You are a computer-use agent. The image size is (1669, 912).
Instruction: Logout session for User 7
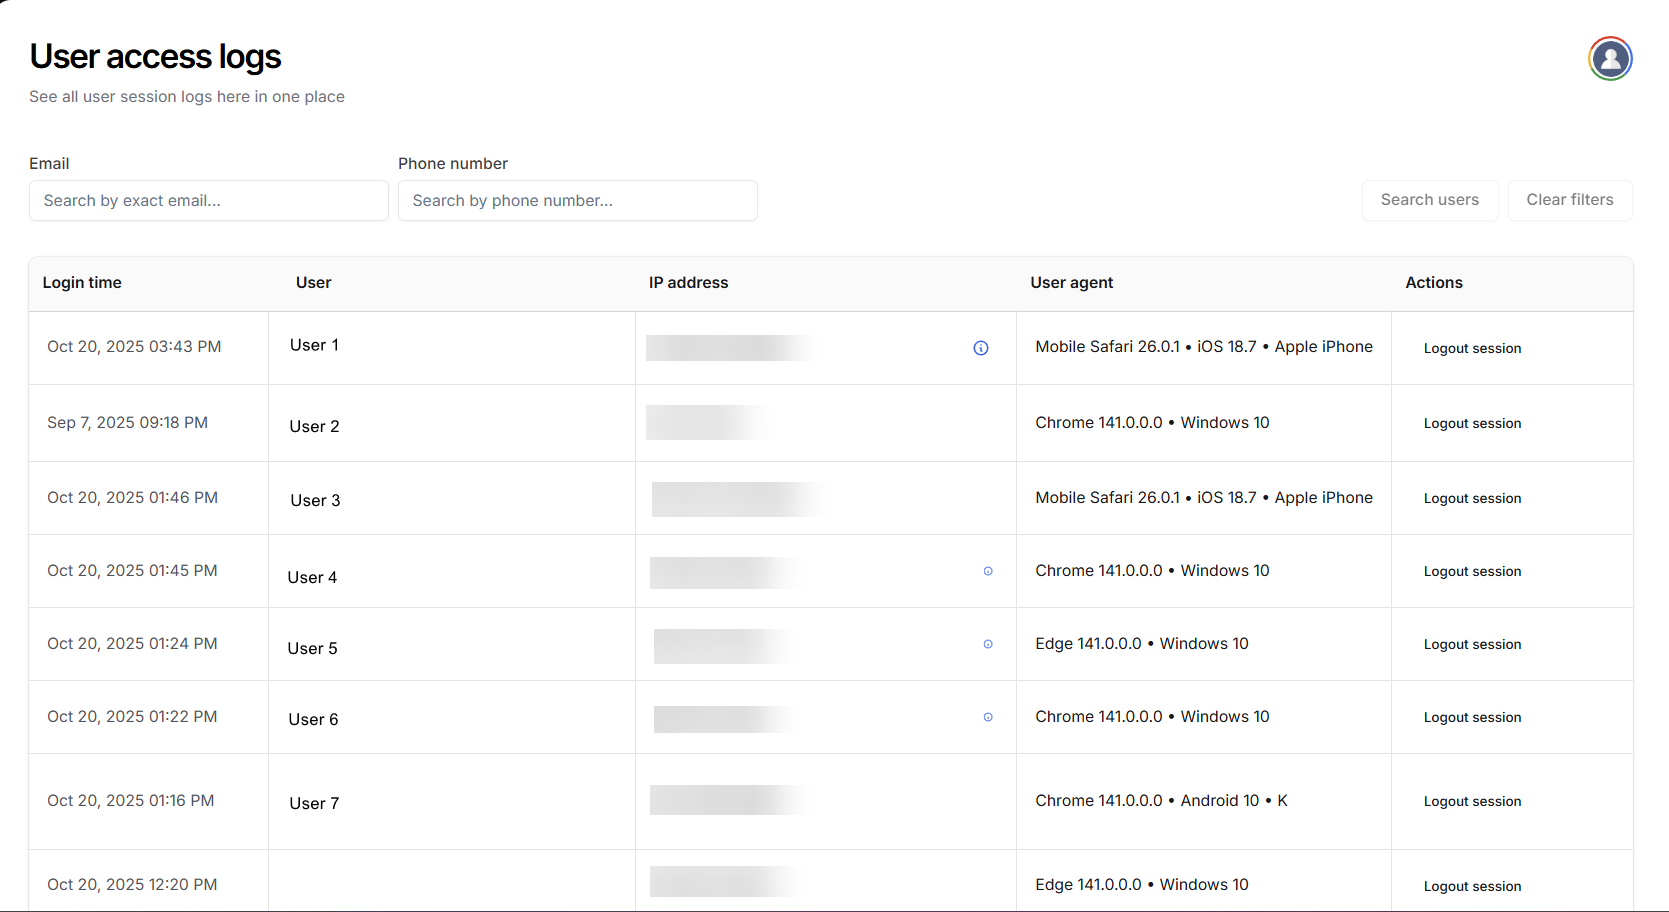point(1472,802)
